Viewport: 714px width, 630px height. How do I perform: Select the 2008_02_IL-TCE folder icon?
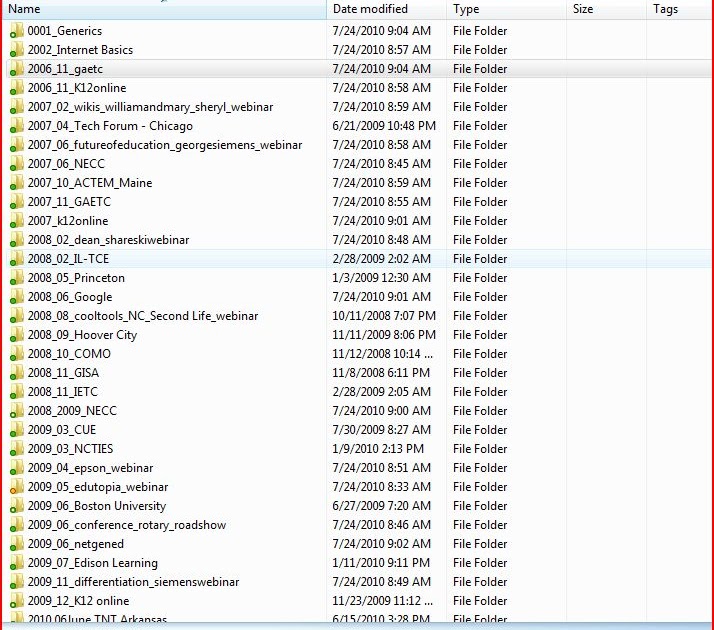click(17, 259)
